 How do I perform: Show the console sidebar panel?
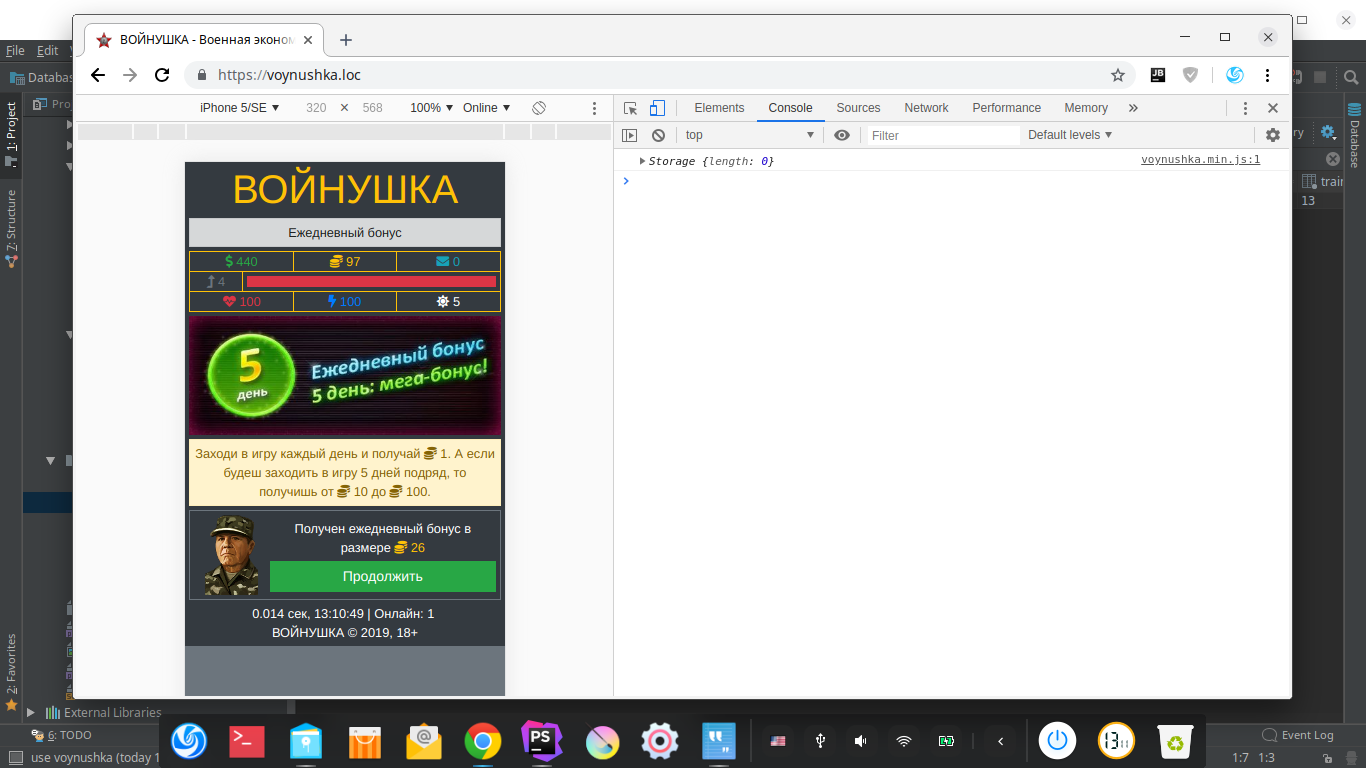point(629,135)
